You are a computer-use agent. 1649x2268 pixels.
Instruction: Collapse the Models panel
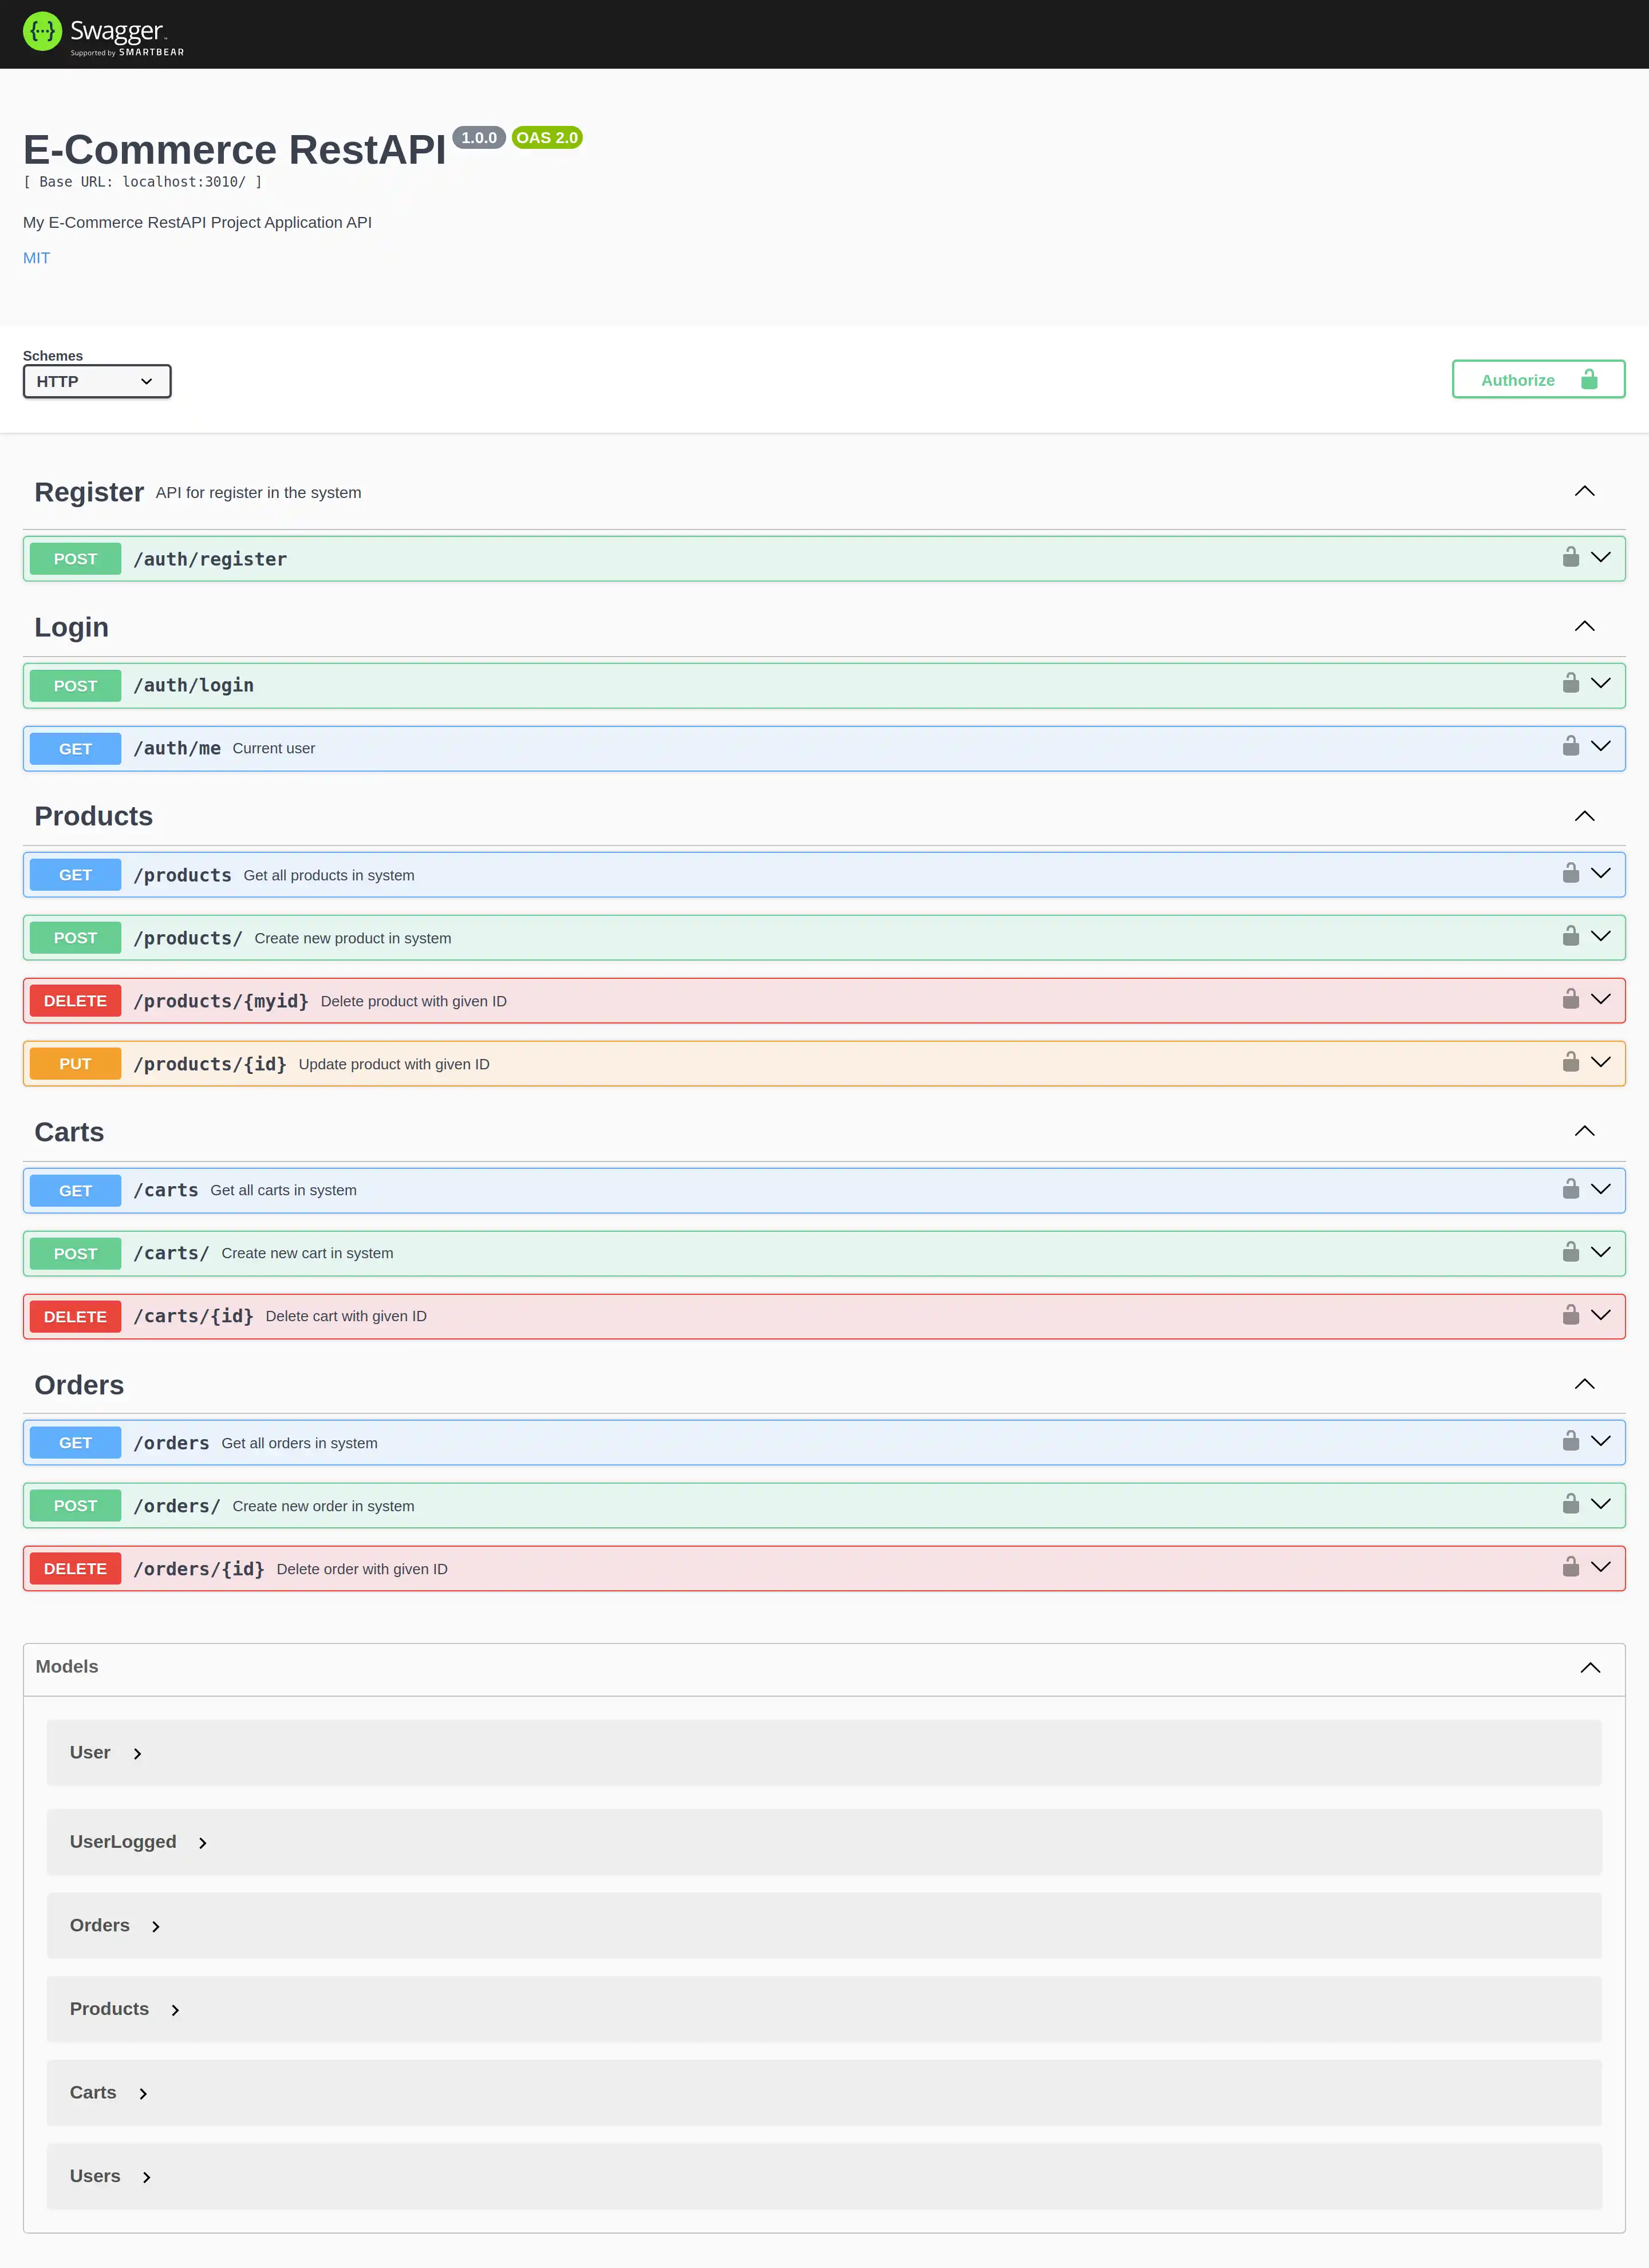click(1590, 1668)
